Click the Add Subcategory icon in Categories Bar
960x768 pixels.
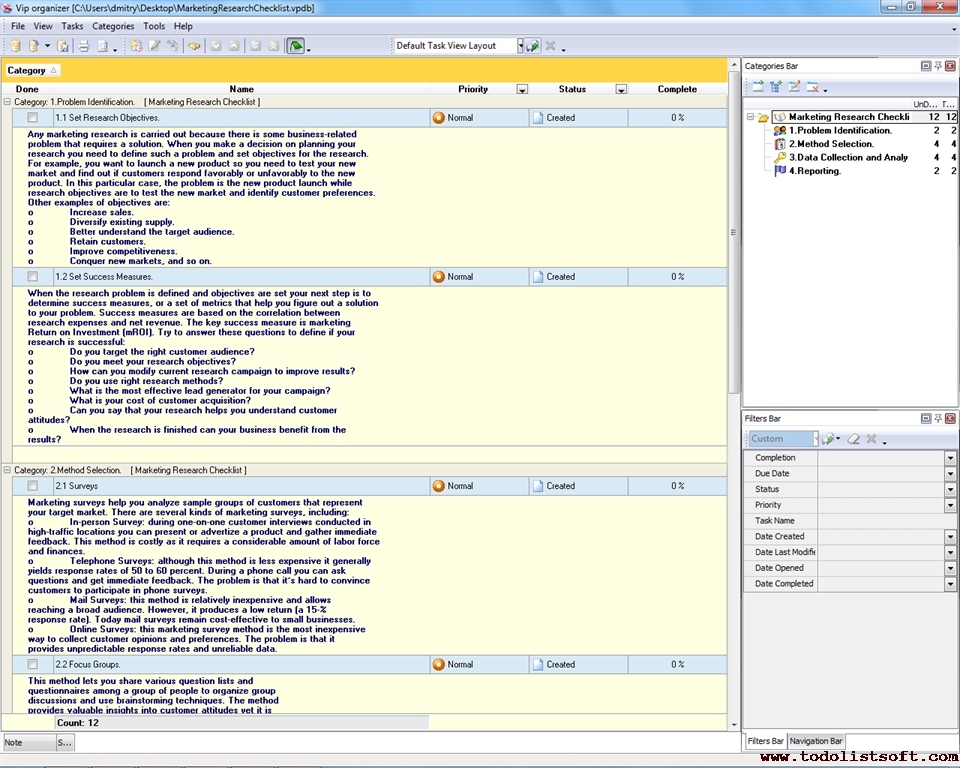click(x=776, y=87)
